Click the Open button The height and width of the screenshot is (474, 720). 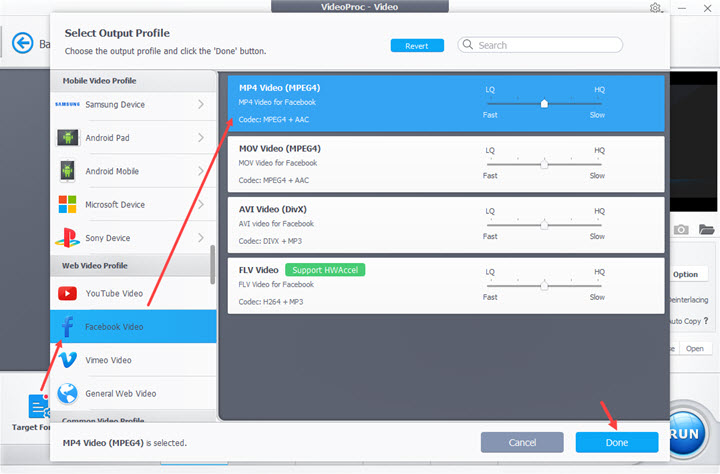pyautogui.click(x=695, y=349)
